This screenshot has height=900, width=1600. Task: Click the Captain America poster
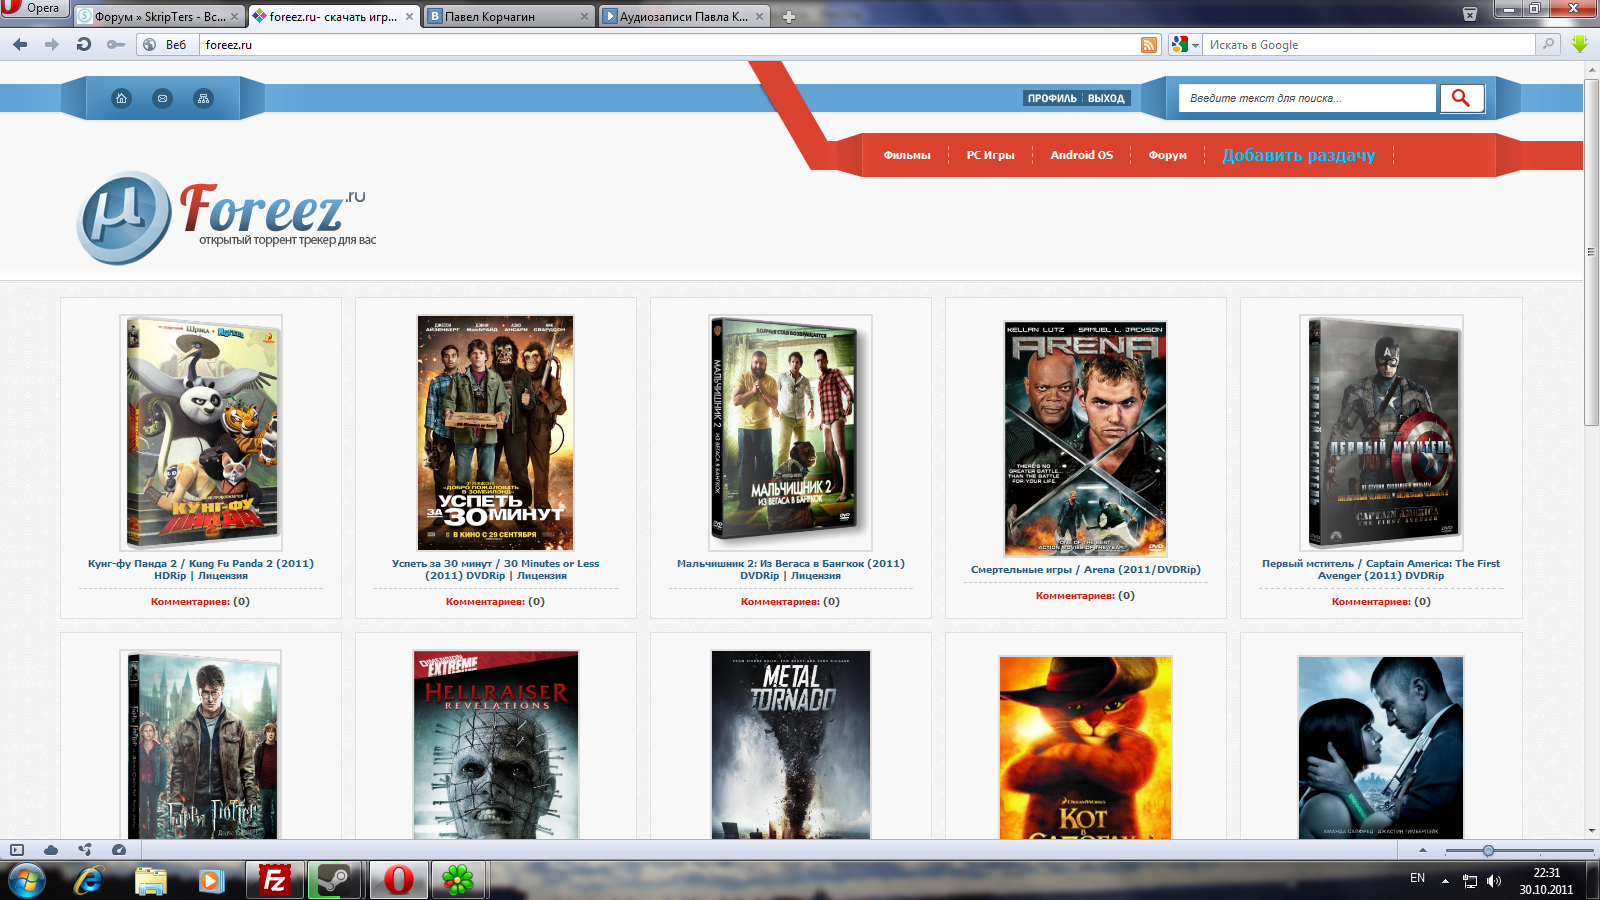[x=1381, y=433]
